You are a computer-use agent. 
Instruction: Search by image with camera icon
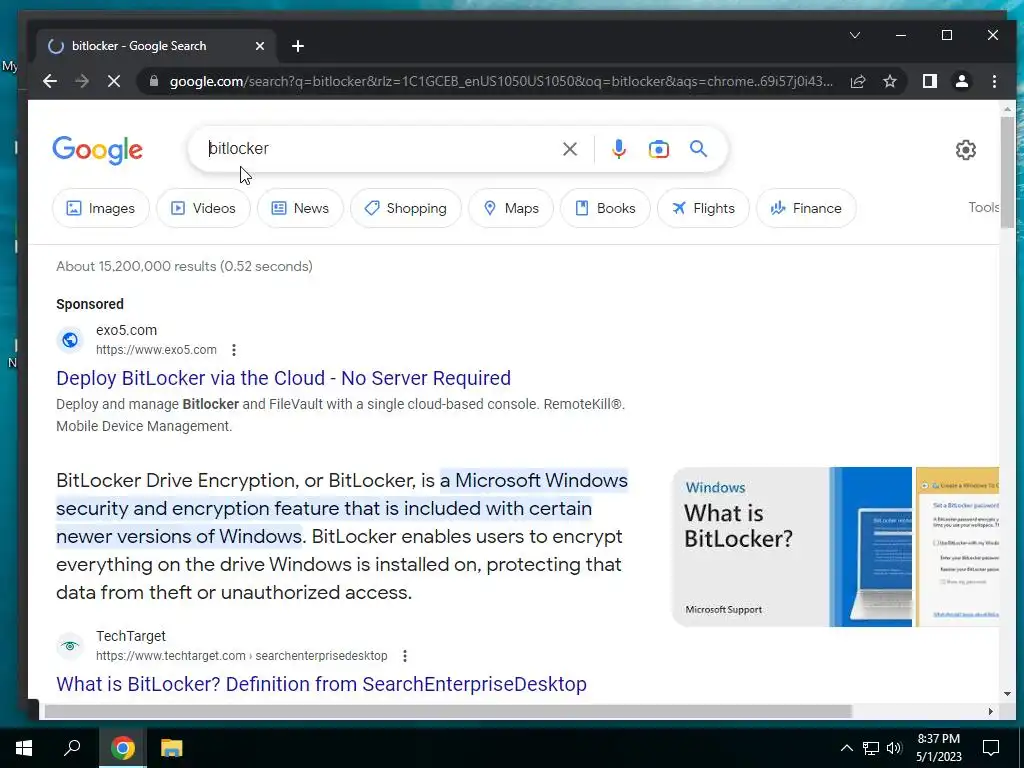coord(658,149)
